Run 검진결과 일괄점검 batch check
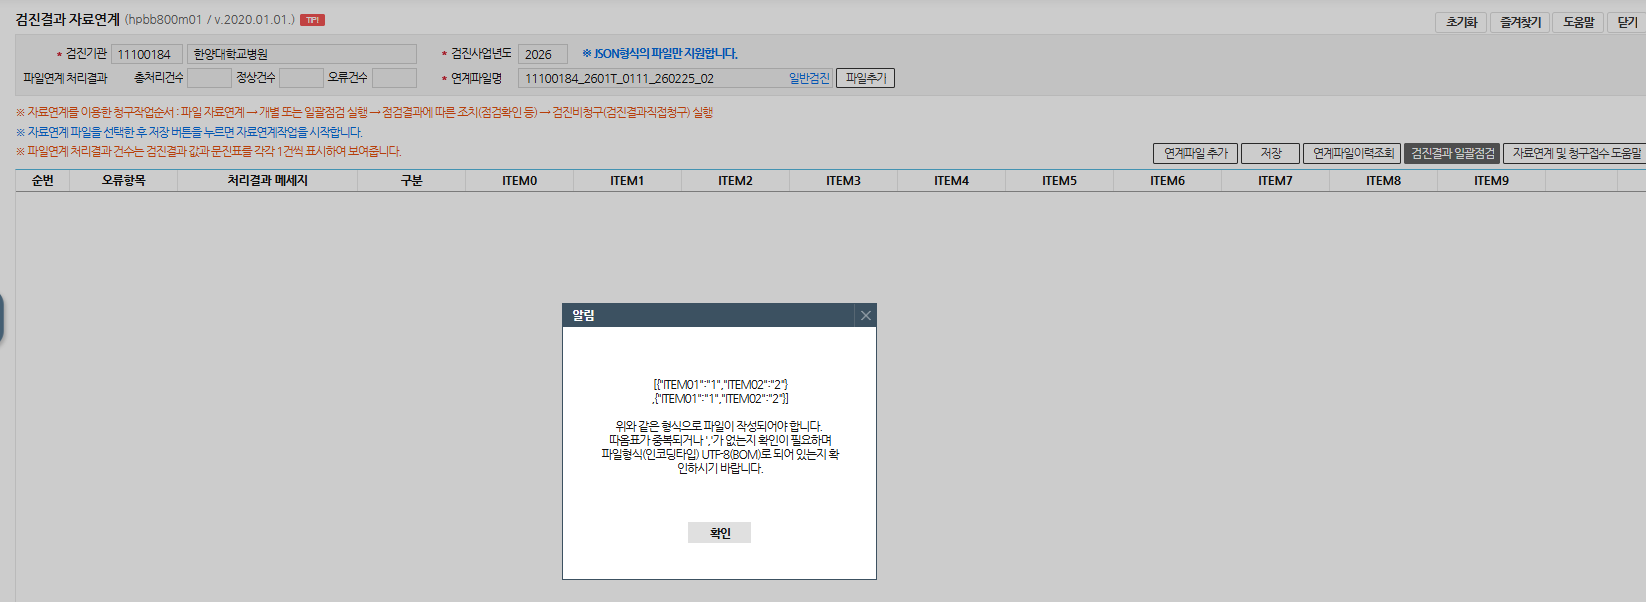This screenshot has width=1646, height=602. [x=1452, y=153]
